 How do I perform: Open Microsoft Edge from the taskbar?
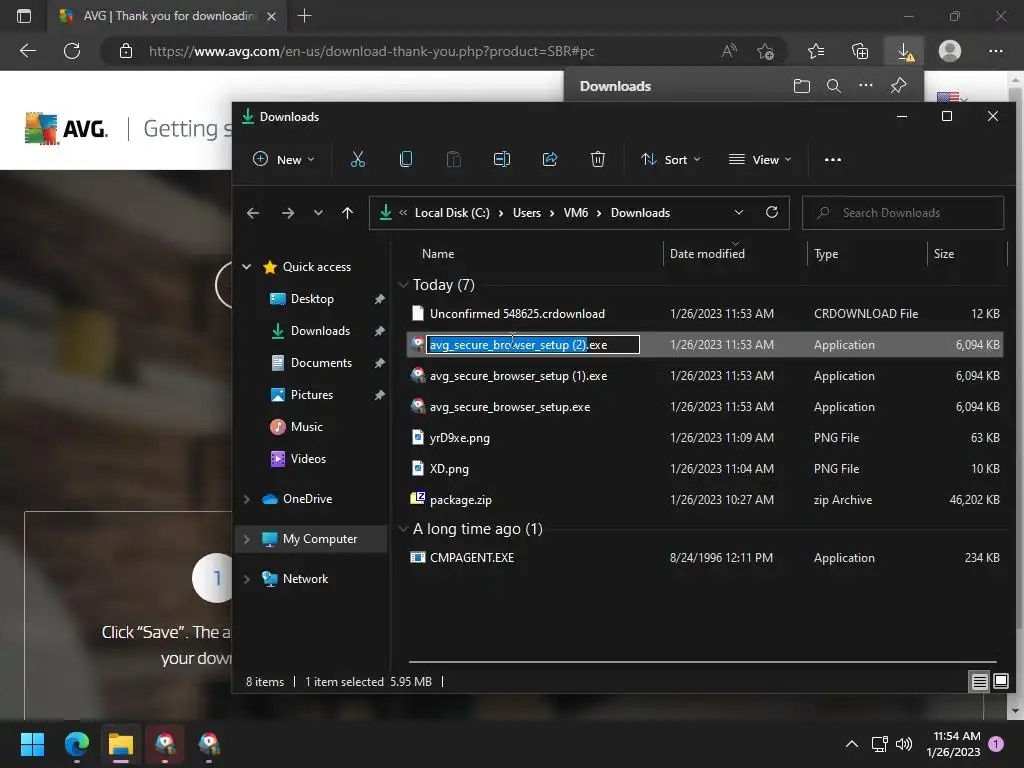[x=76, y=744]
